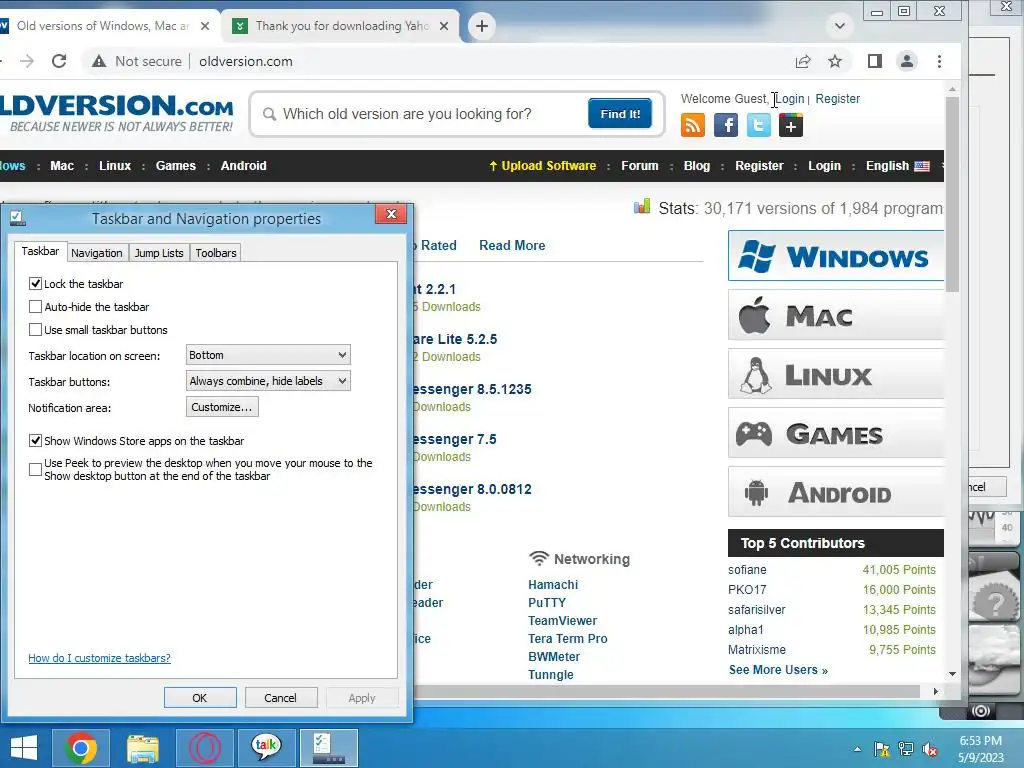The height and width of the screenshot is (768, 1024).
Task: Open the English language selector
Action: (x=897, y=166)
